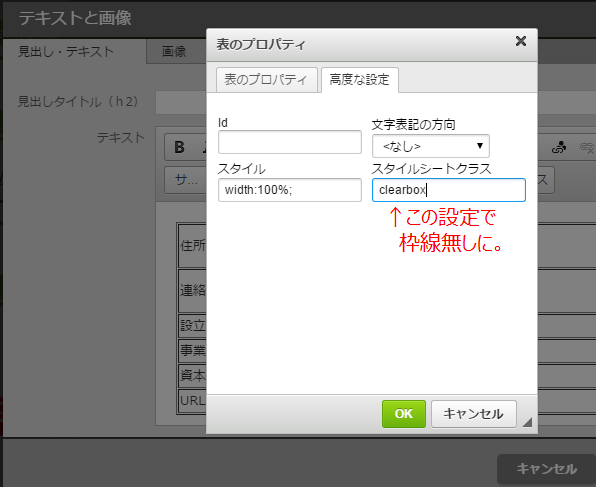
Task: Focus the Id input field
Action: coord(290,142)
